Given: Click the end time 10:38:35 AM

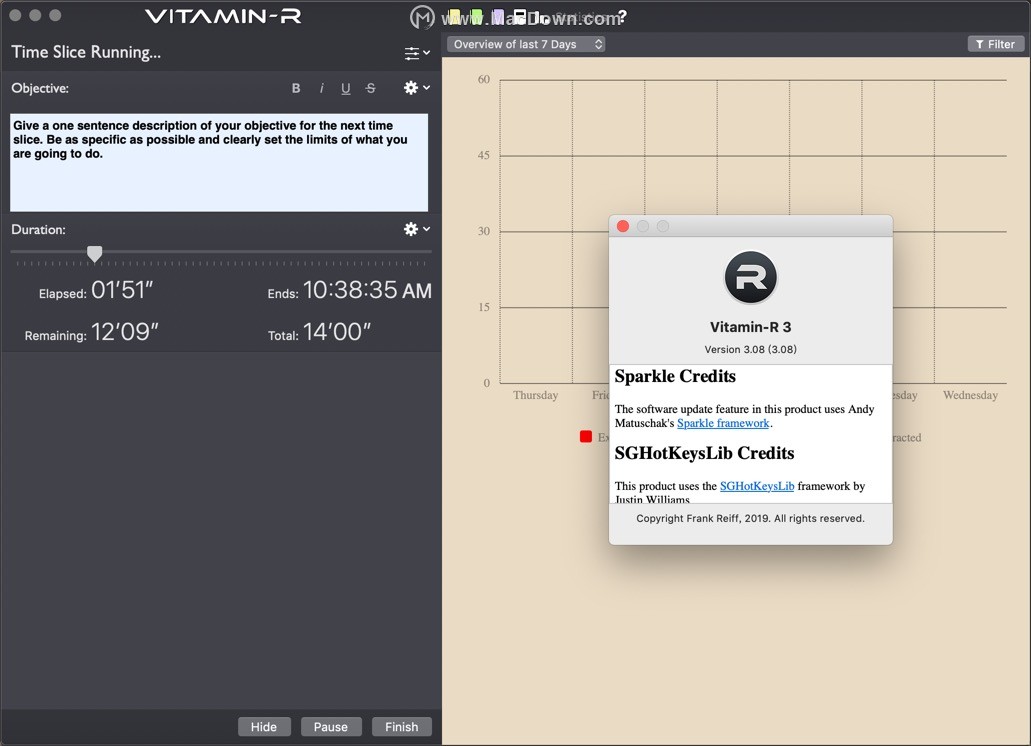Looking at the screenshot, I should (x=368, y=290).
